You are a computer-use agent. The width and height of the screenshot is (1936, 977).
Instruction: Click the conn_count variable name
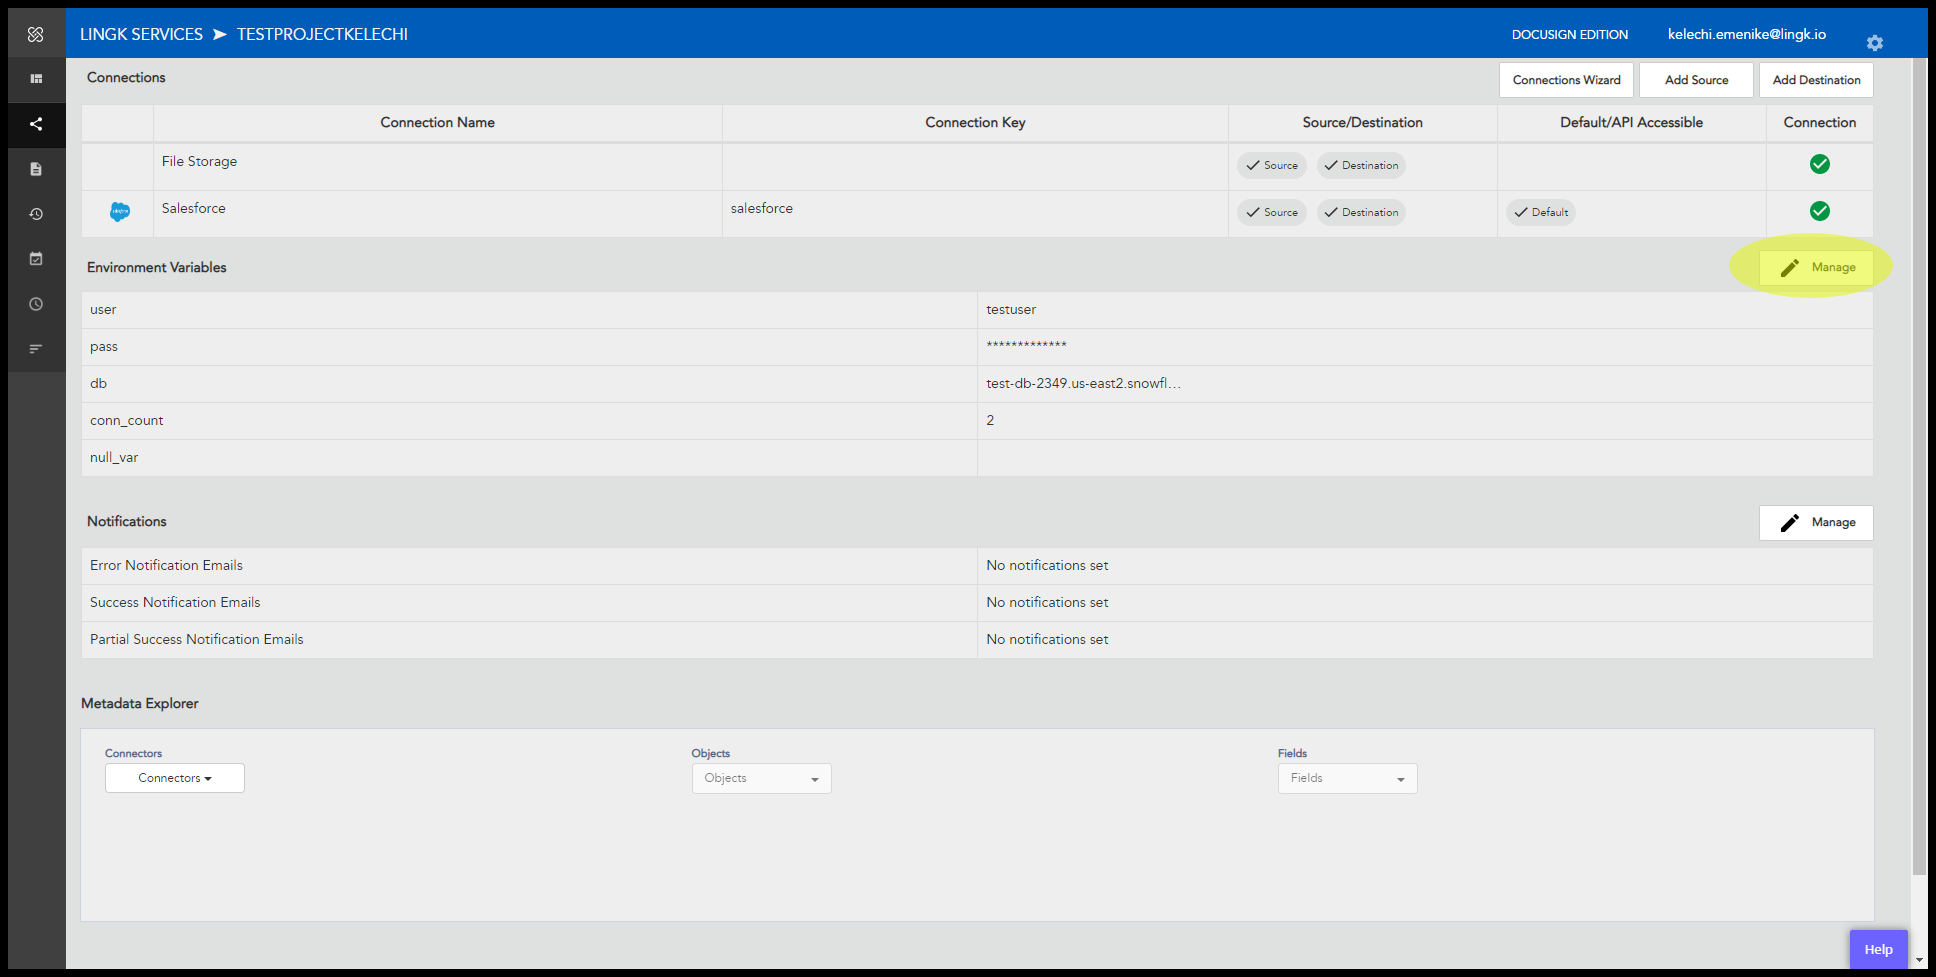tap(127, 420)
